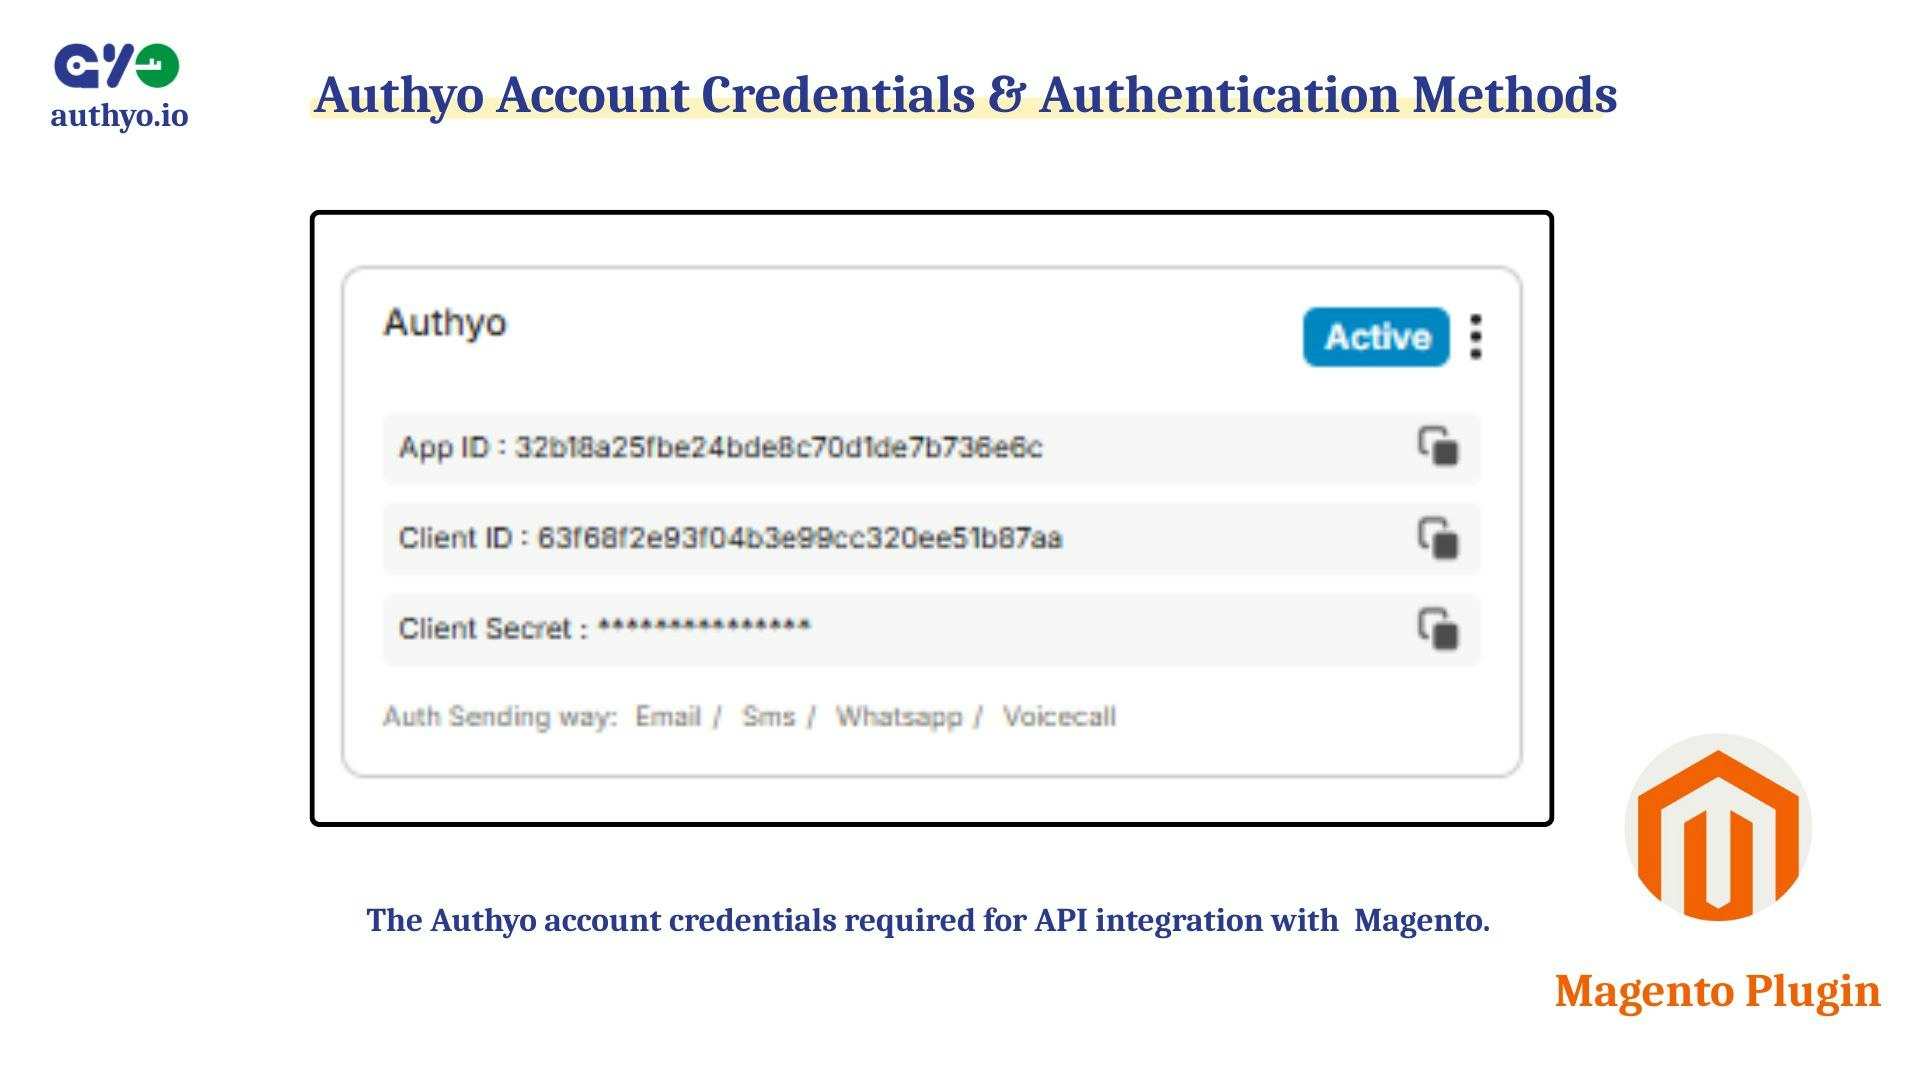Viewport: 1920px width, 1080px height.
Task: Select the Voicecall sending method
Action: (x=1062, y=716)
